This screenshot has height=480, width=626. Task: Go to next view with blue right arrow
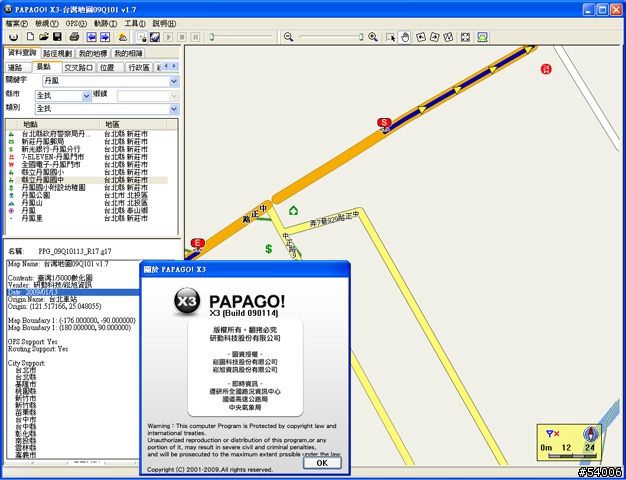pyautogui.click(x=105, y=37)
